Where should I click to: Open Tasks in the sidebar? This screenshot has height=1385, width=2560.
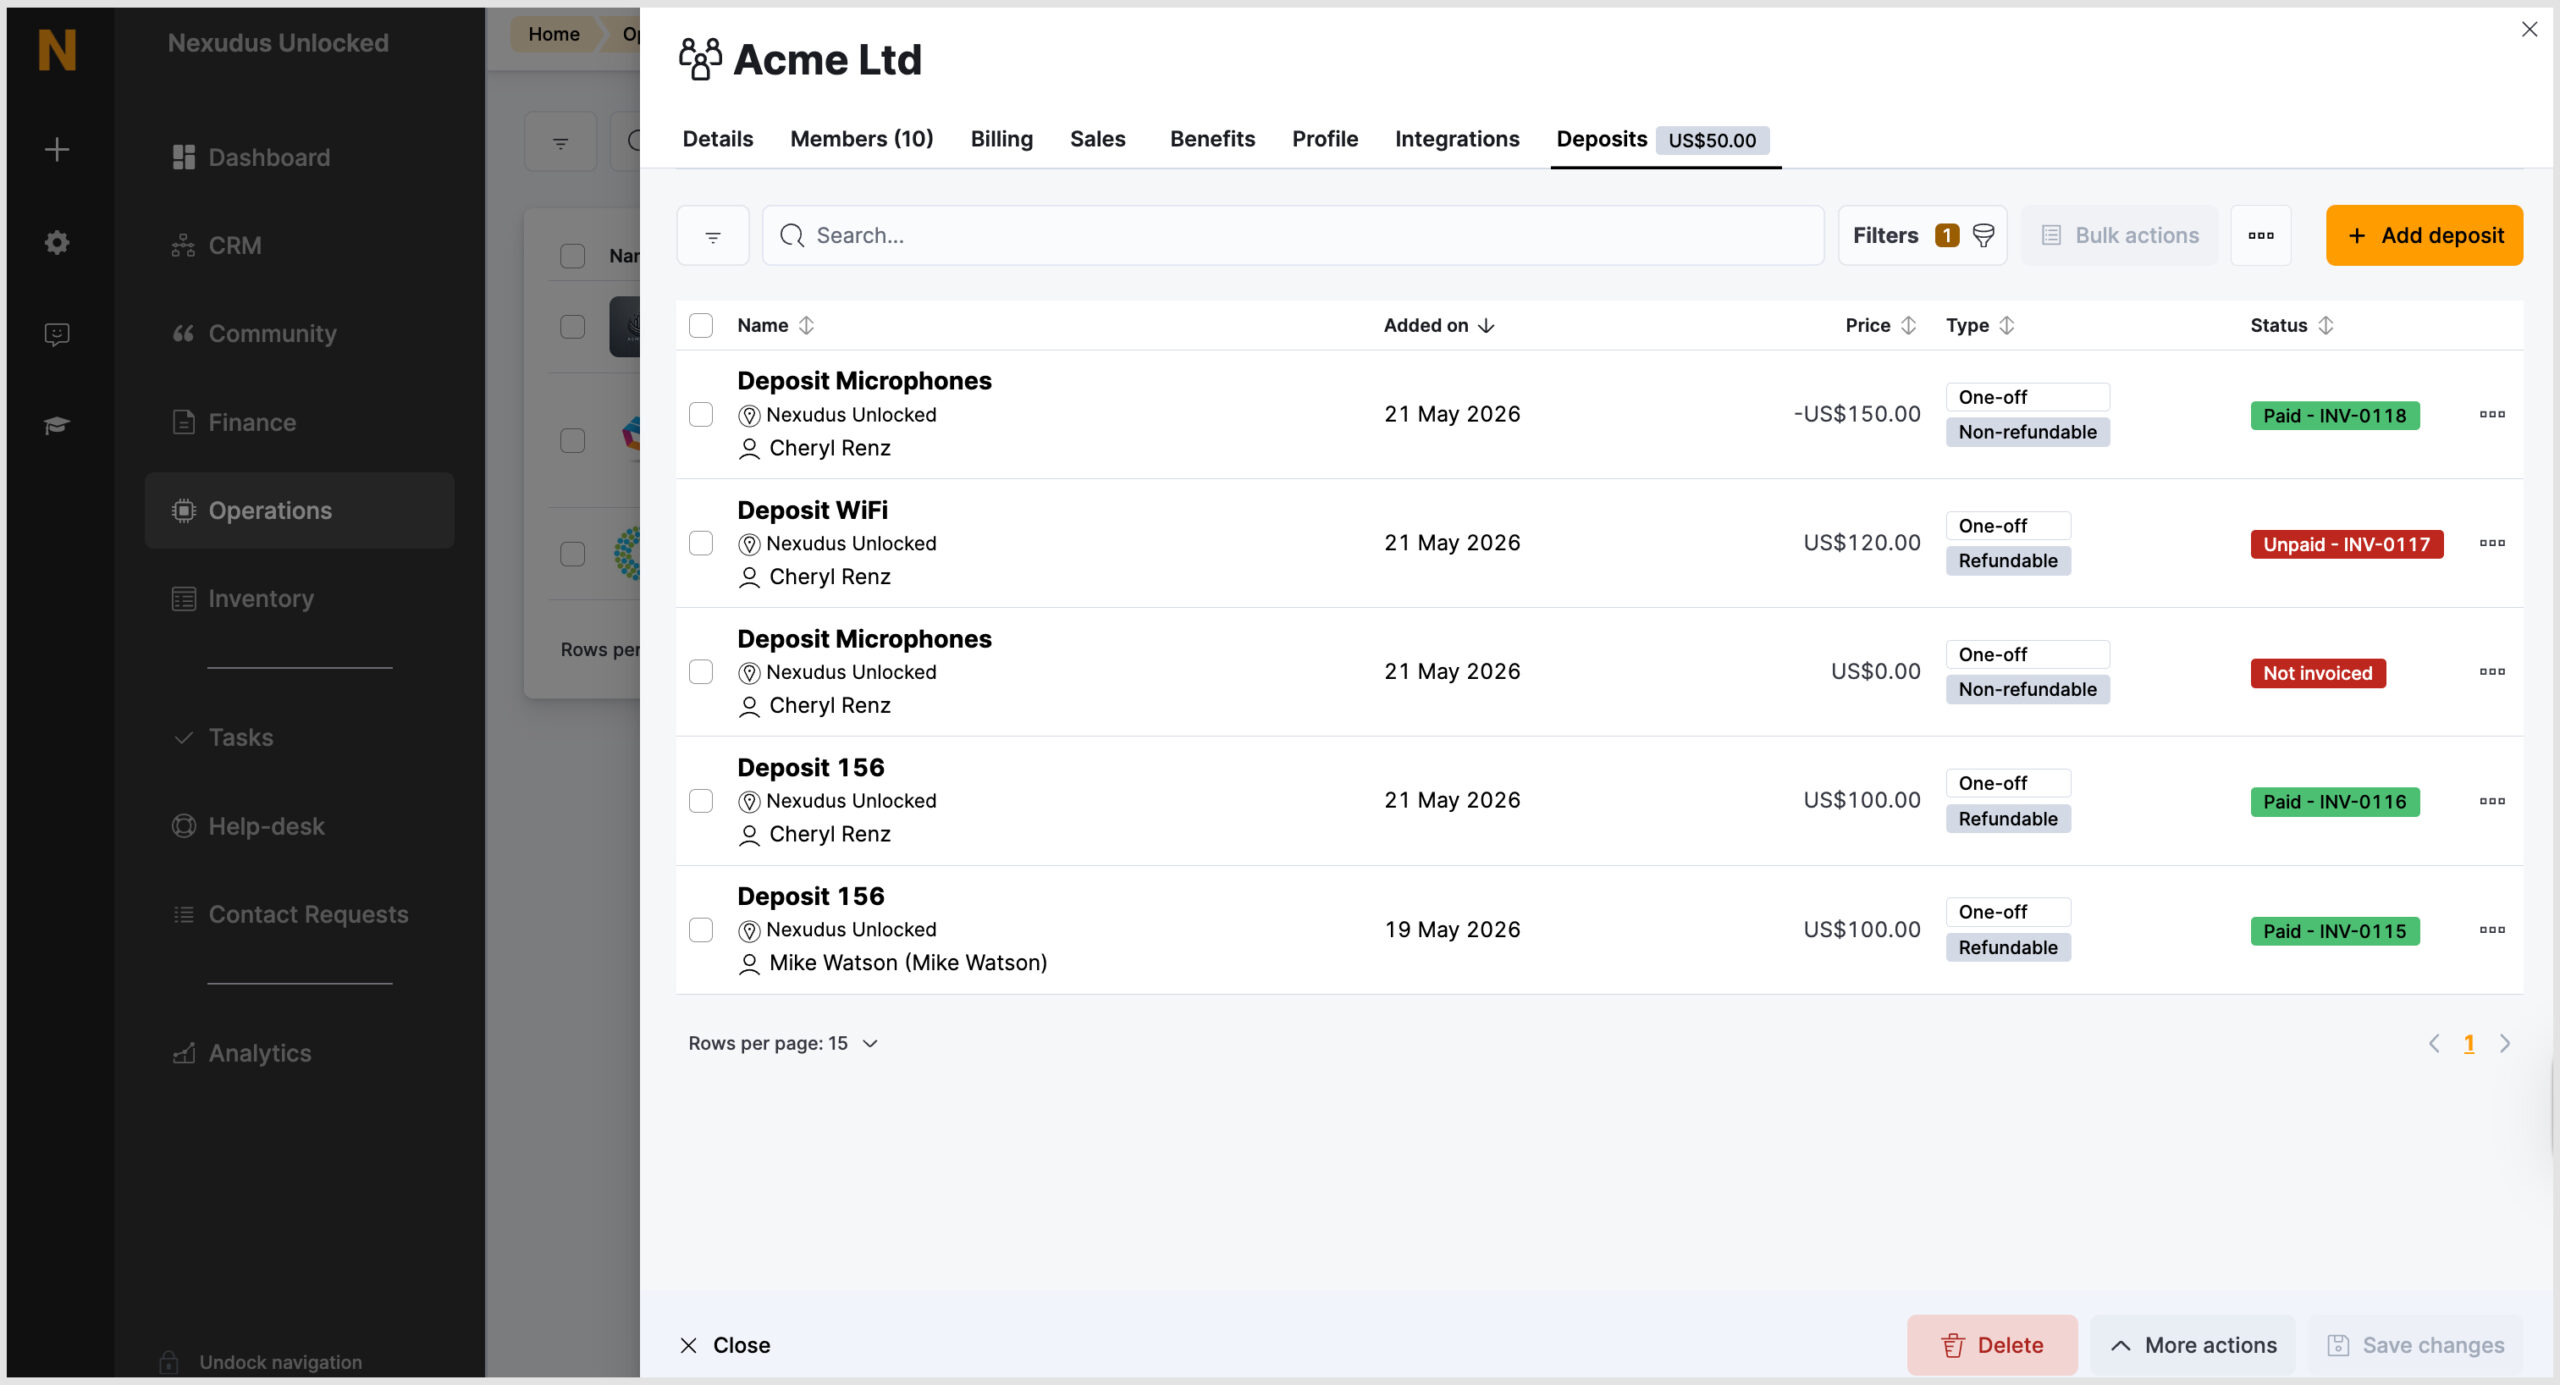pyautogui.click(x=300, y=737)
